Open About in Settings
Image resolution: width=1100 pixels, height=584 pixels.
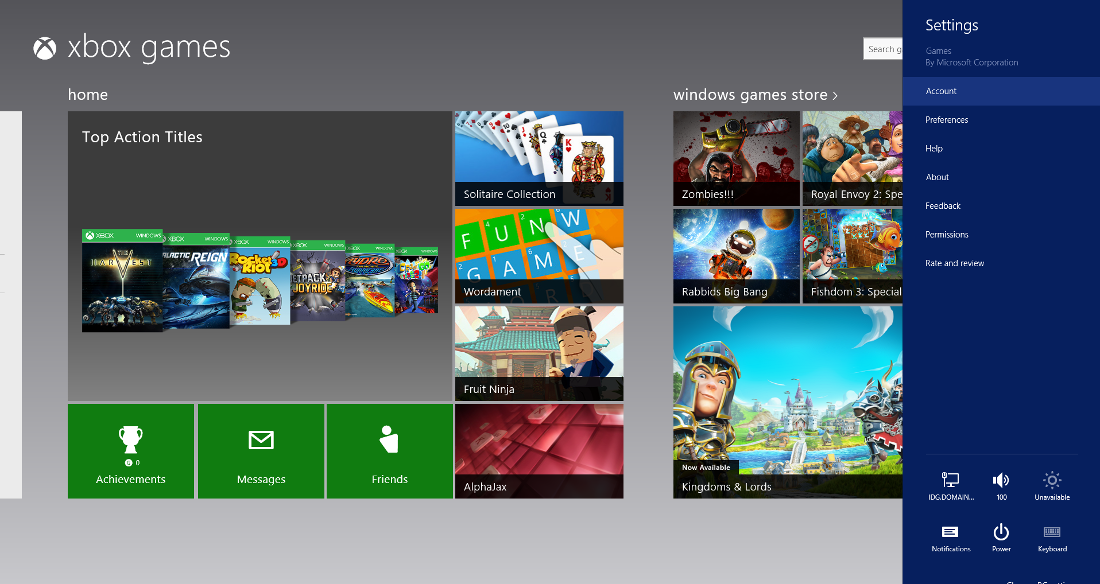937,178
